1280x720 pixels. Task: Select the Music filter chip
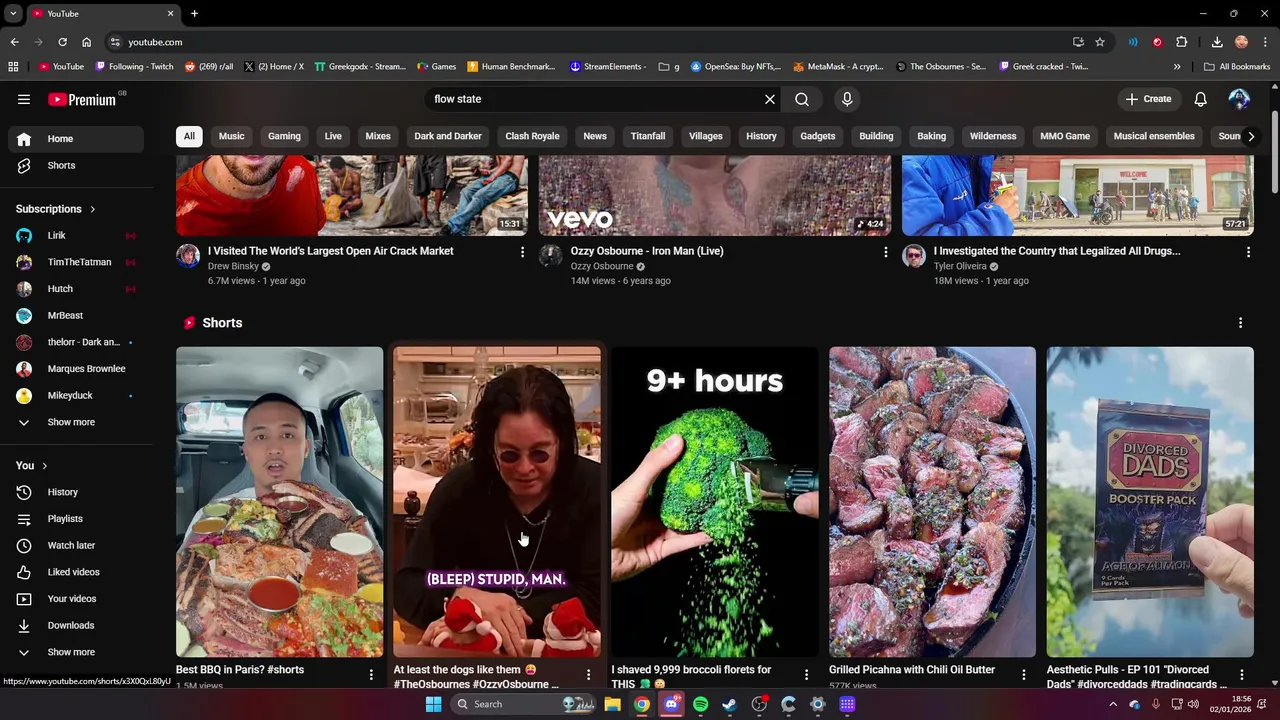231,136
